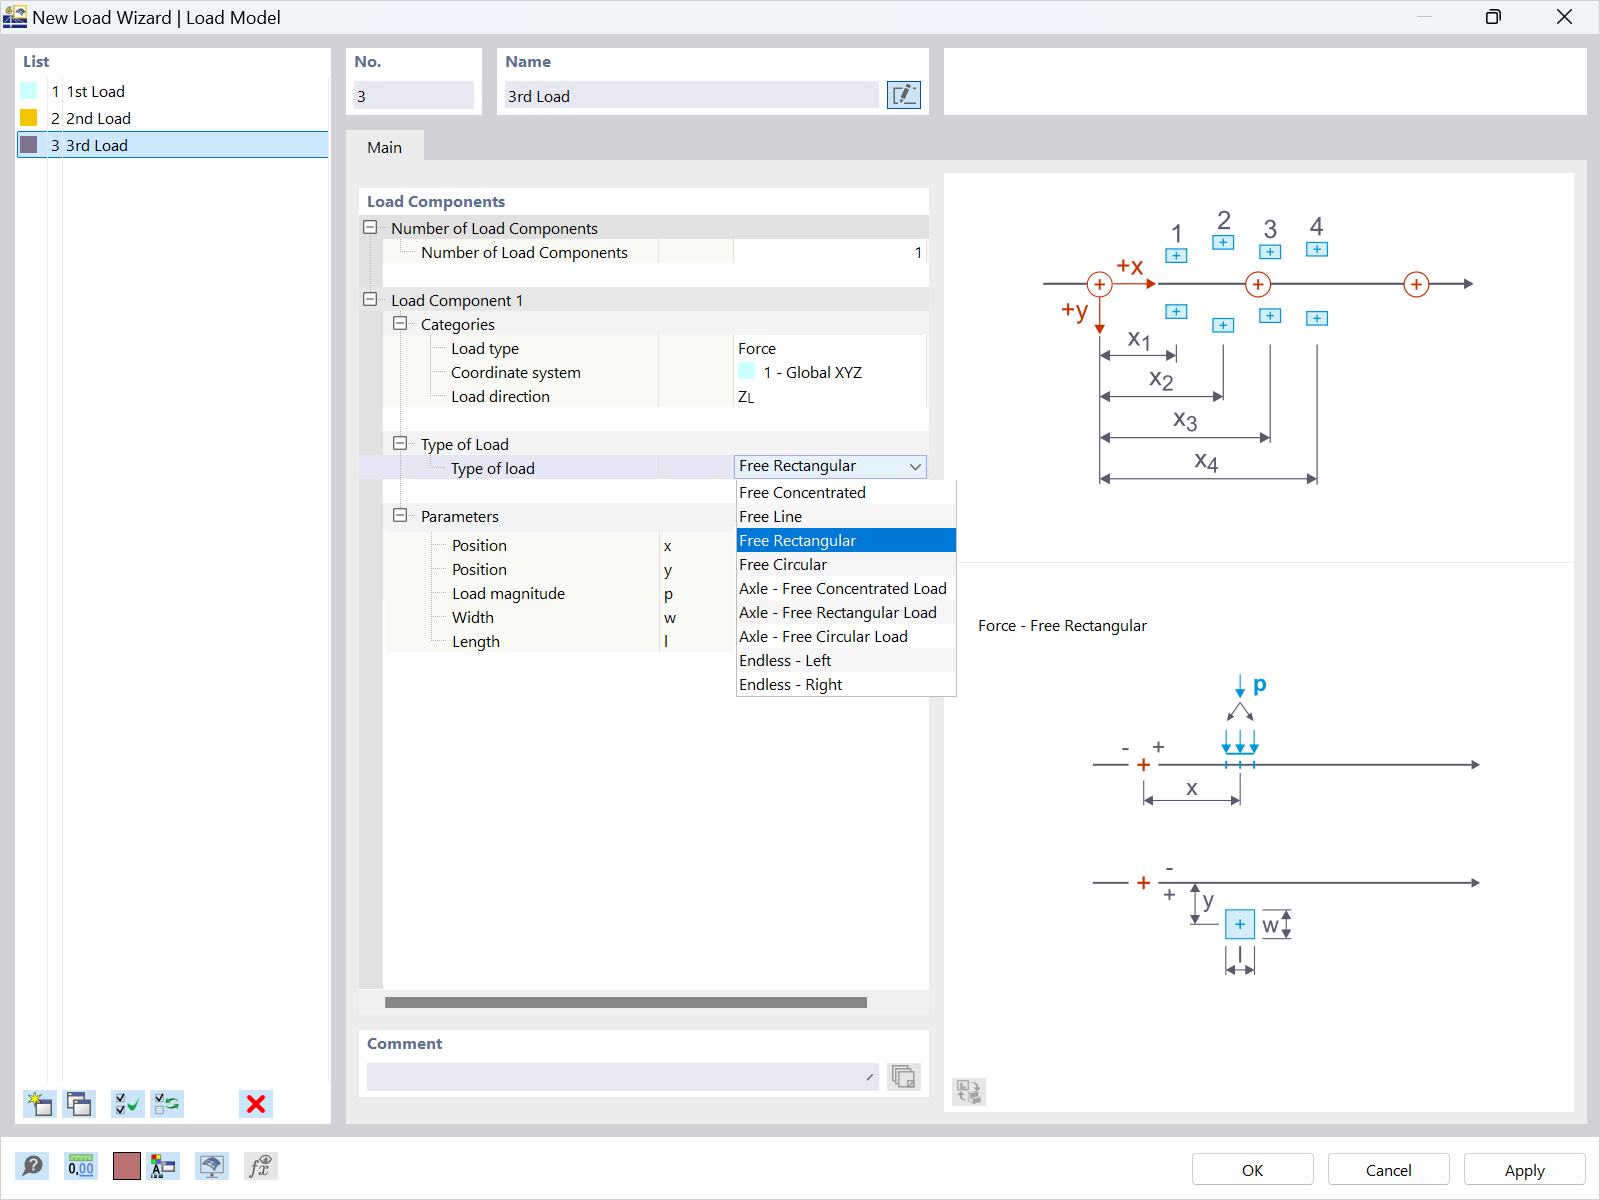Open the Comment combo box
This screenshot has height=1200, width=1600.
(x=622, y=1077)
